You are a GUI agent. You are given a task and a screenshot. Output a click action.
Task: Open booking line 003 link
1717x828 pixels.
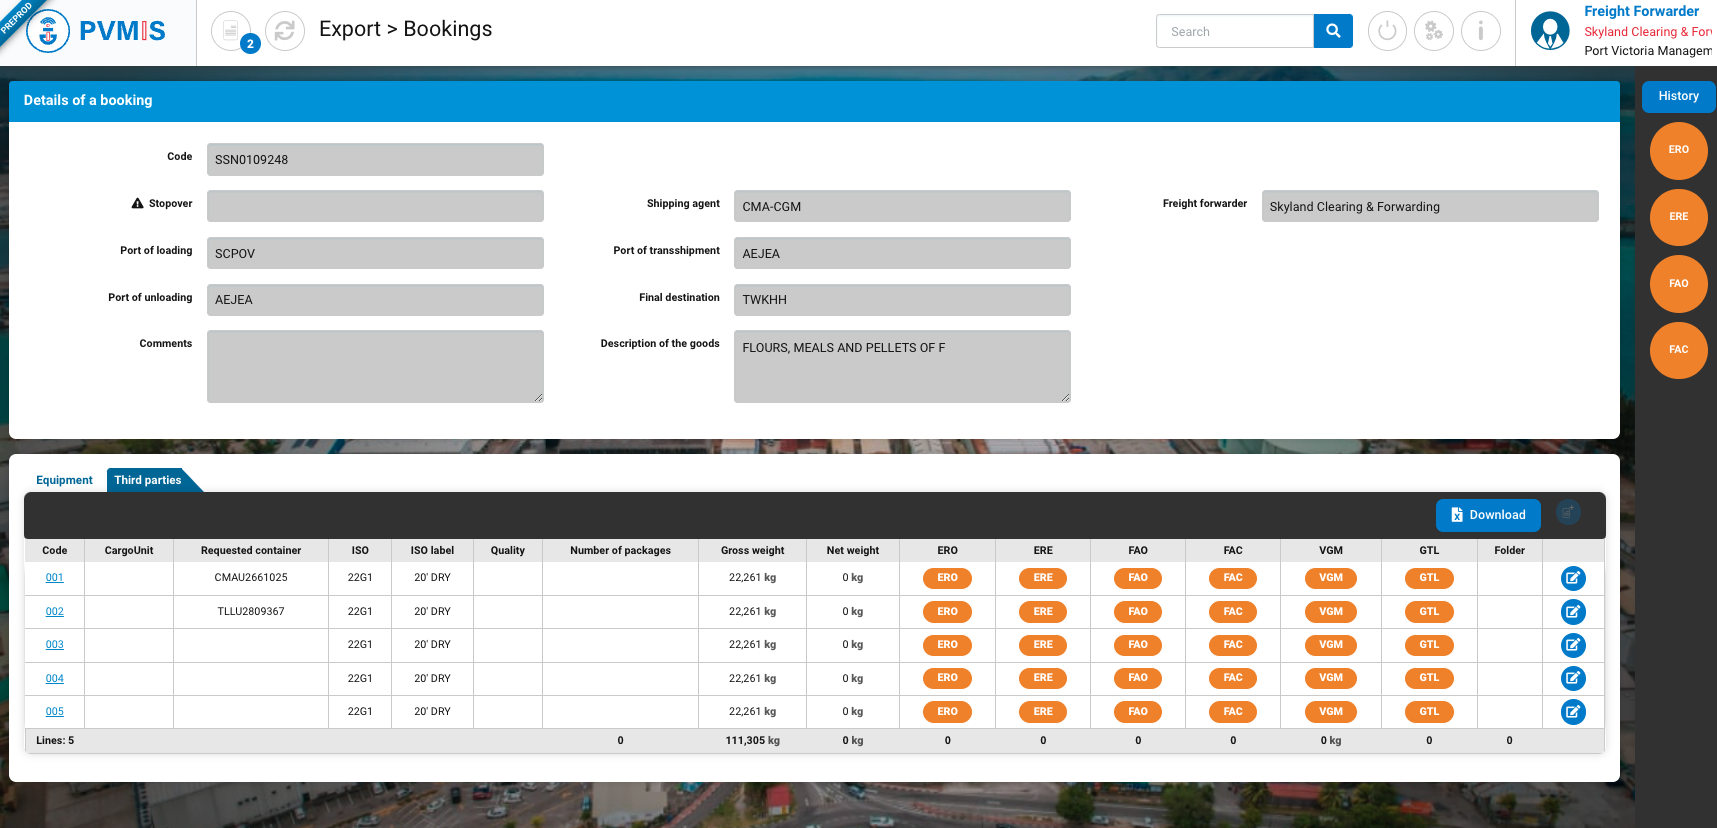coord(54,645)
